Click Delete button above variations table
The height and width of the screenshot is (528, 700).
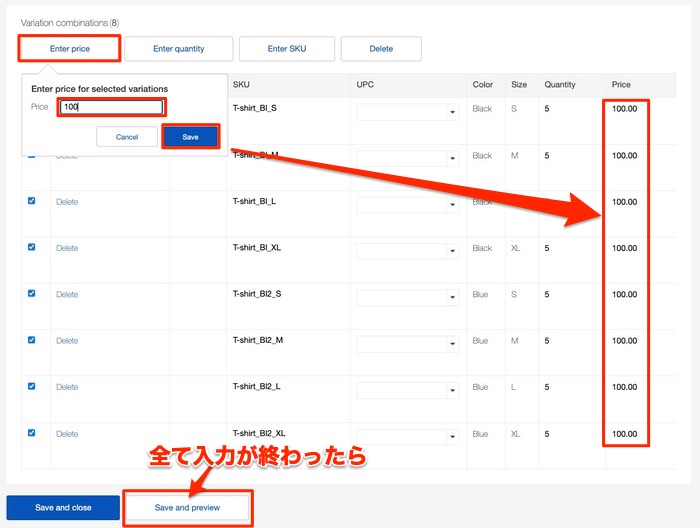coord(381,48)
